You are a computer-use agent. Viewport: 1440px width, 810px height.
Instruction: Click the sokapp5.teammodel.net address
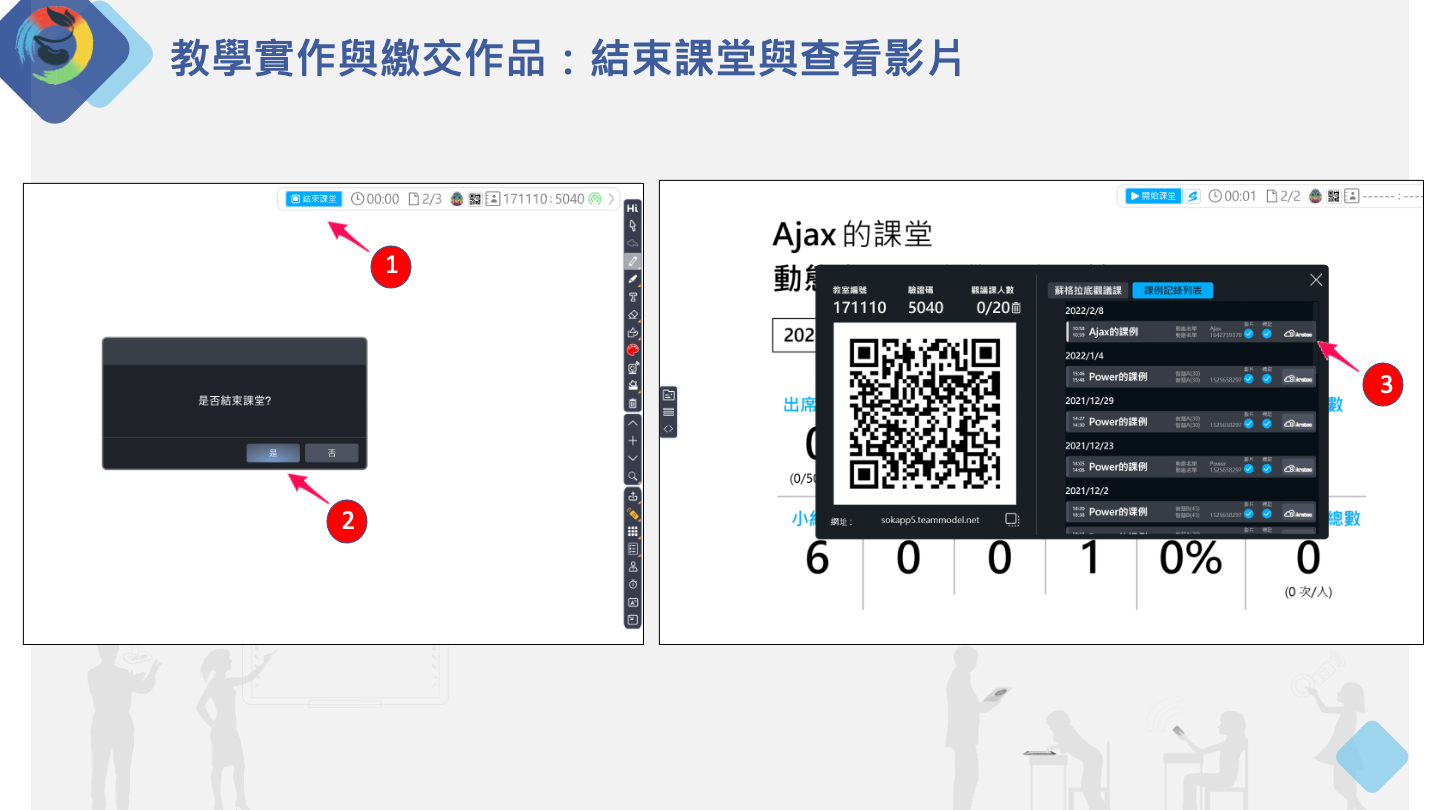[930, 520]
